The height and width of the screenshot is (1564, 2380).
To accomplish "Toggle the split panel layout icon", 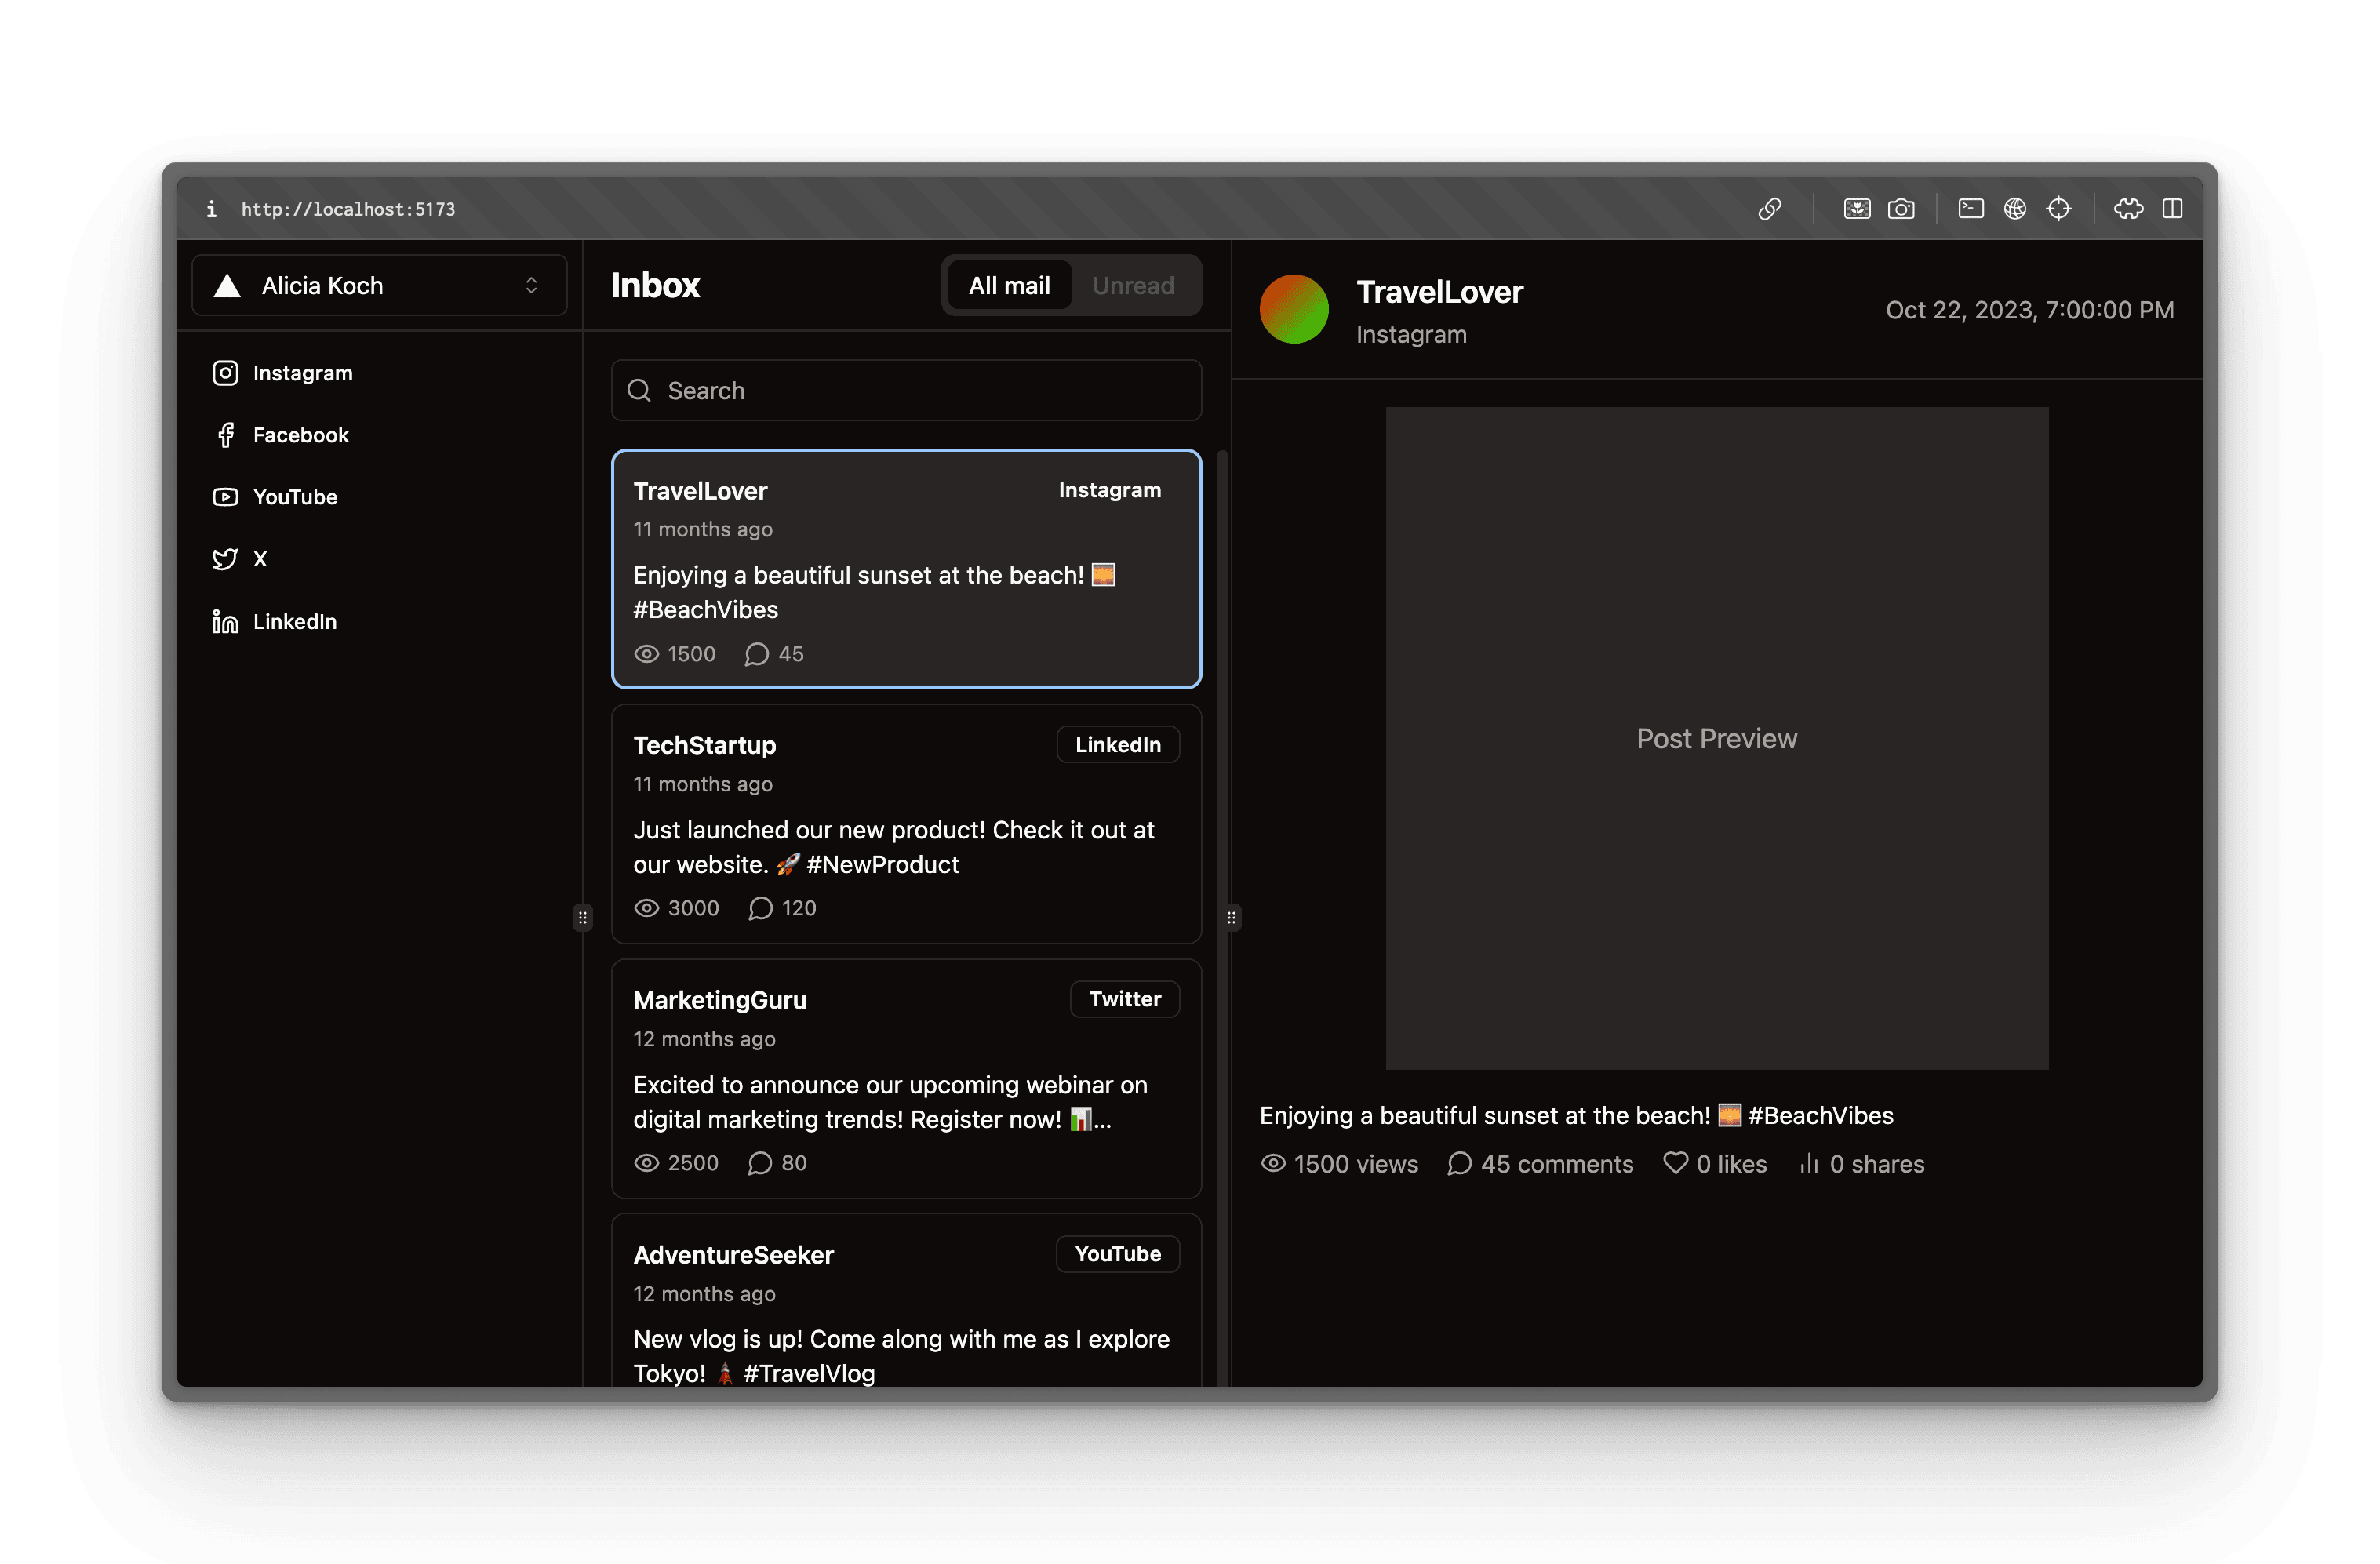I will [2172, 208].
